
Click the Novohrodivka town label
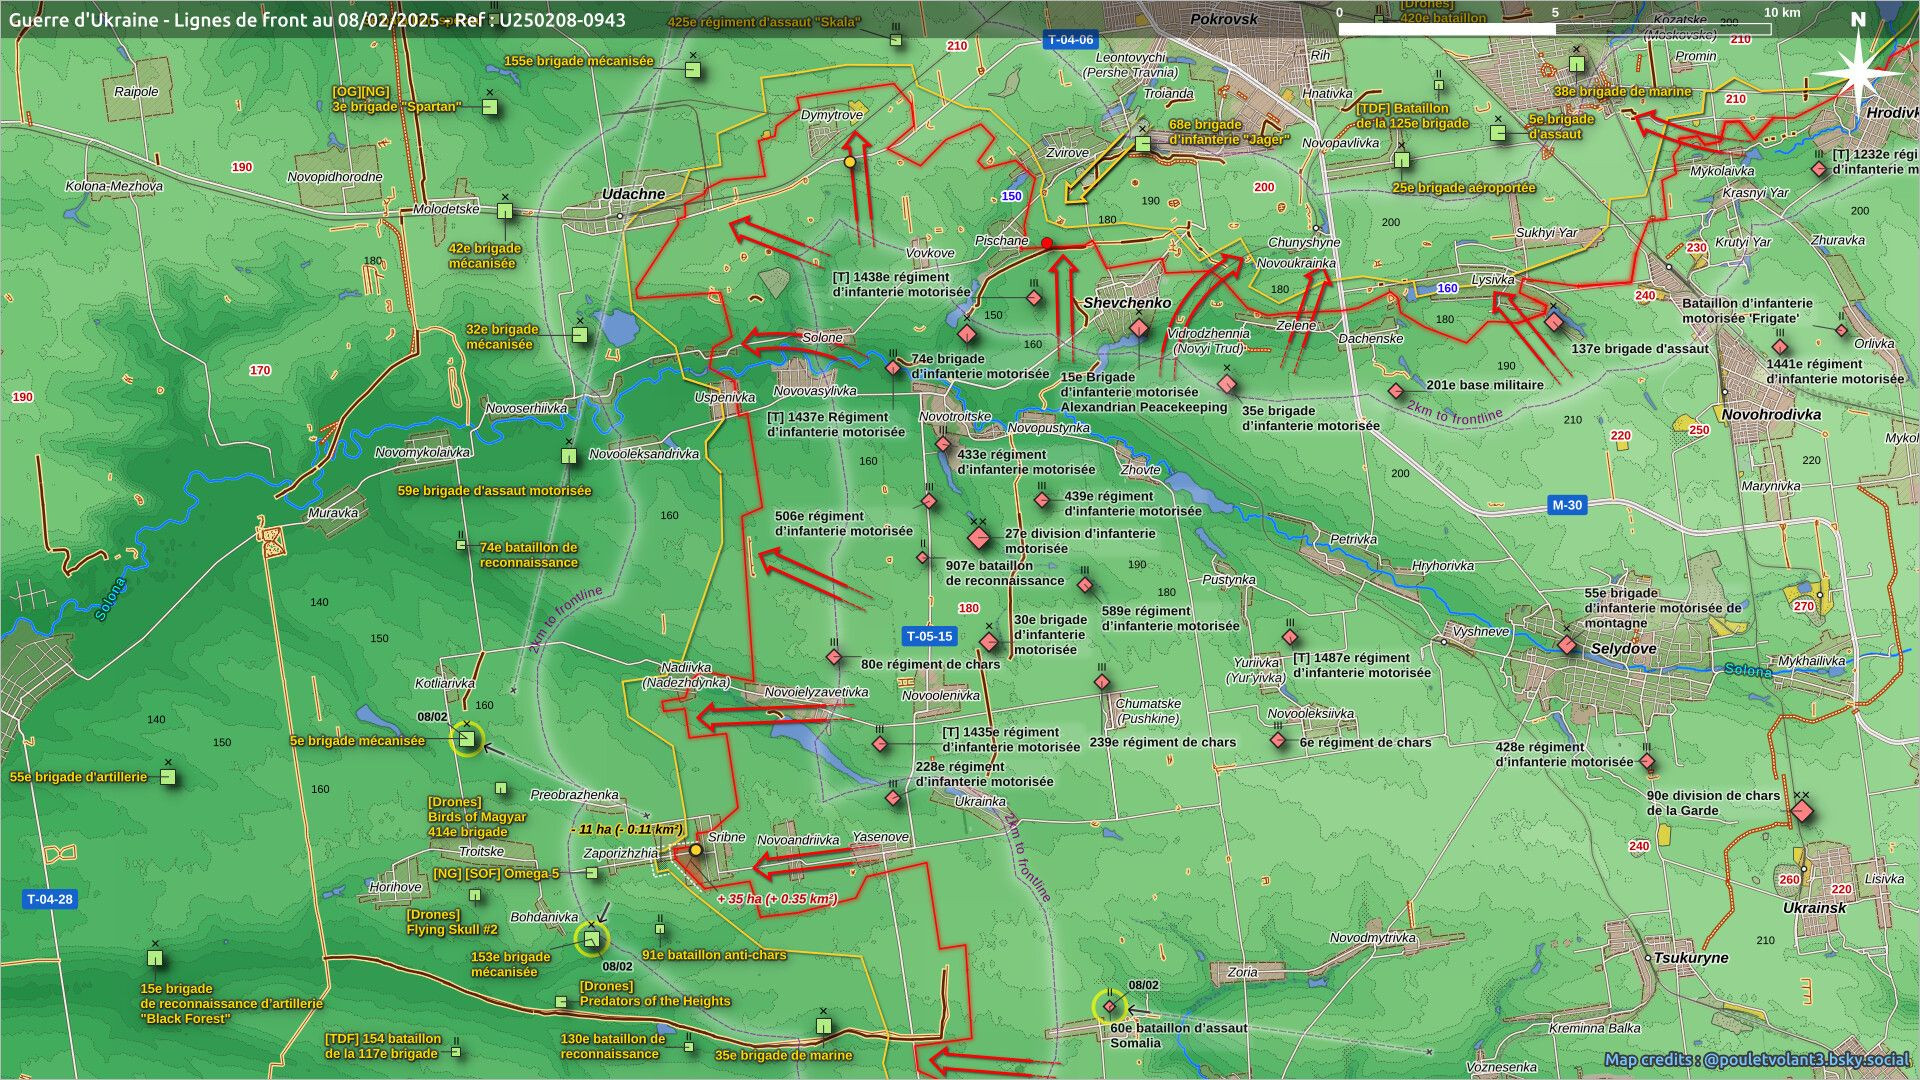tap(1771, 415)
